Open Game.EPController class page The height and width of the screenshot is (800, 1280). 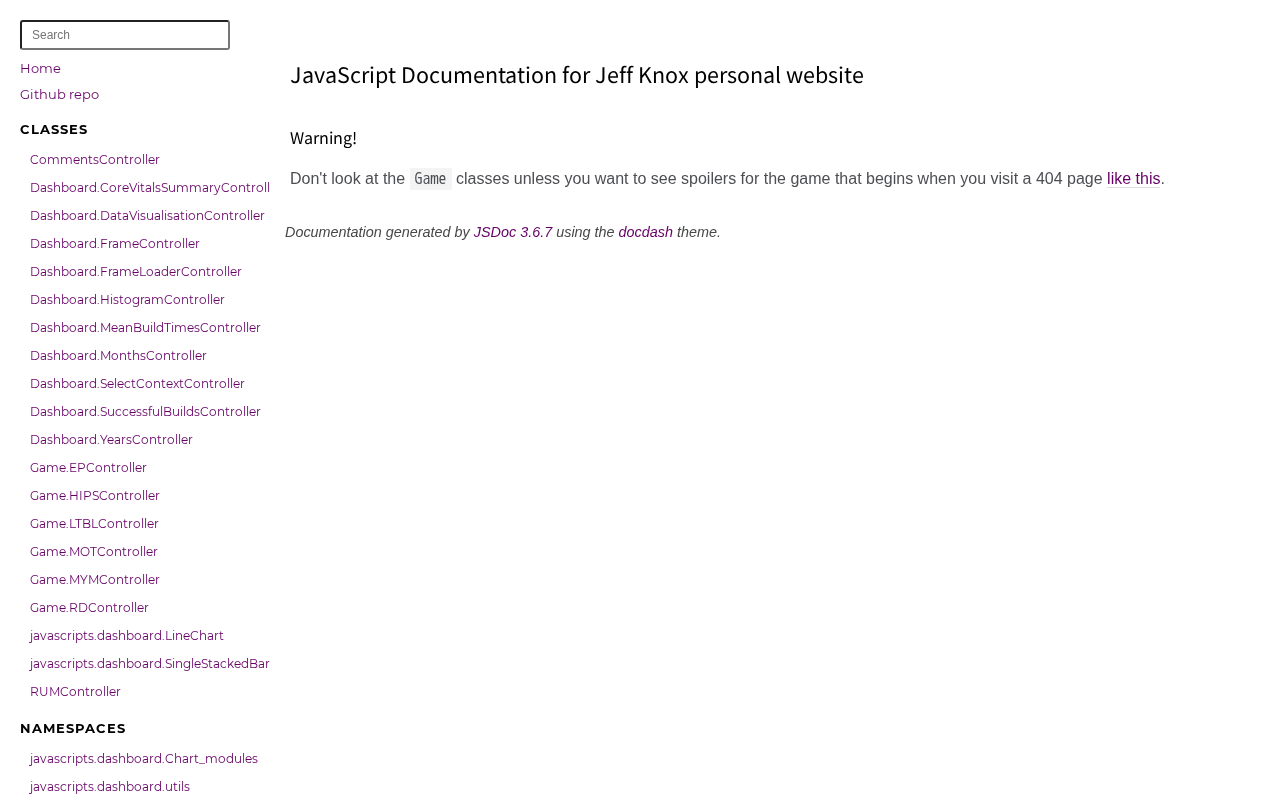click(88, 468)
